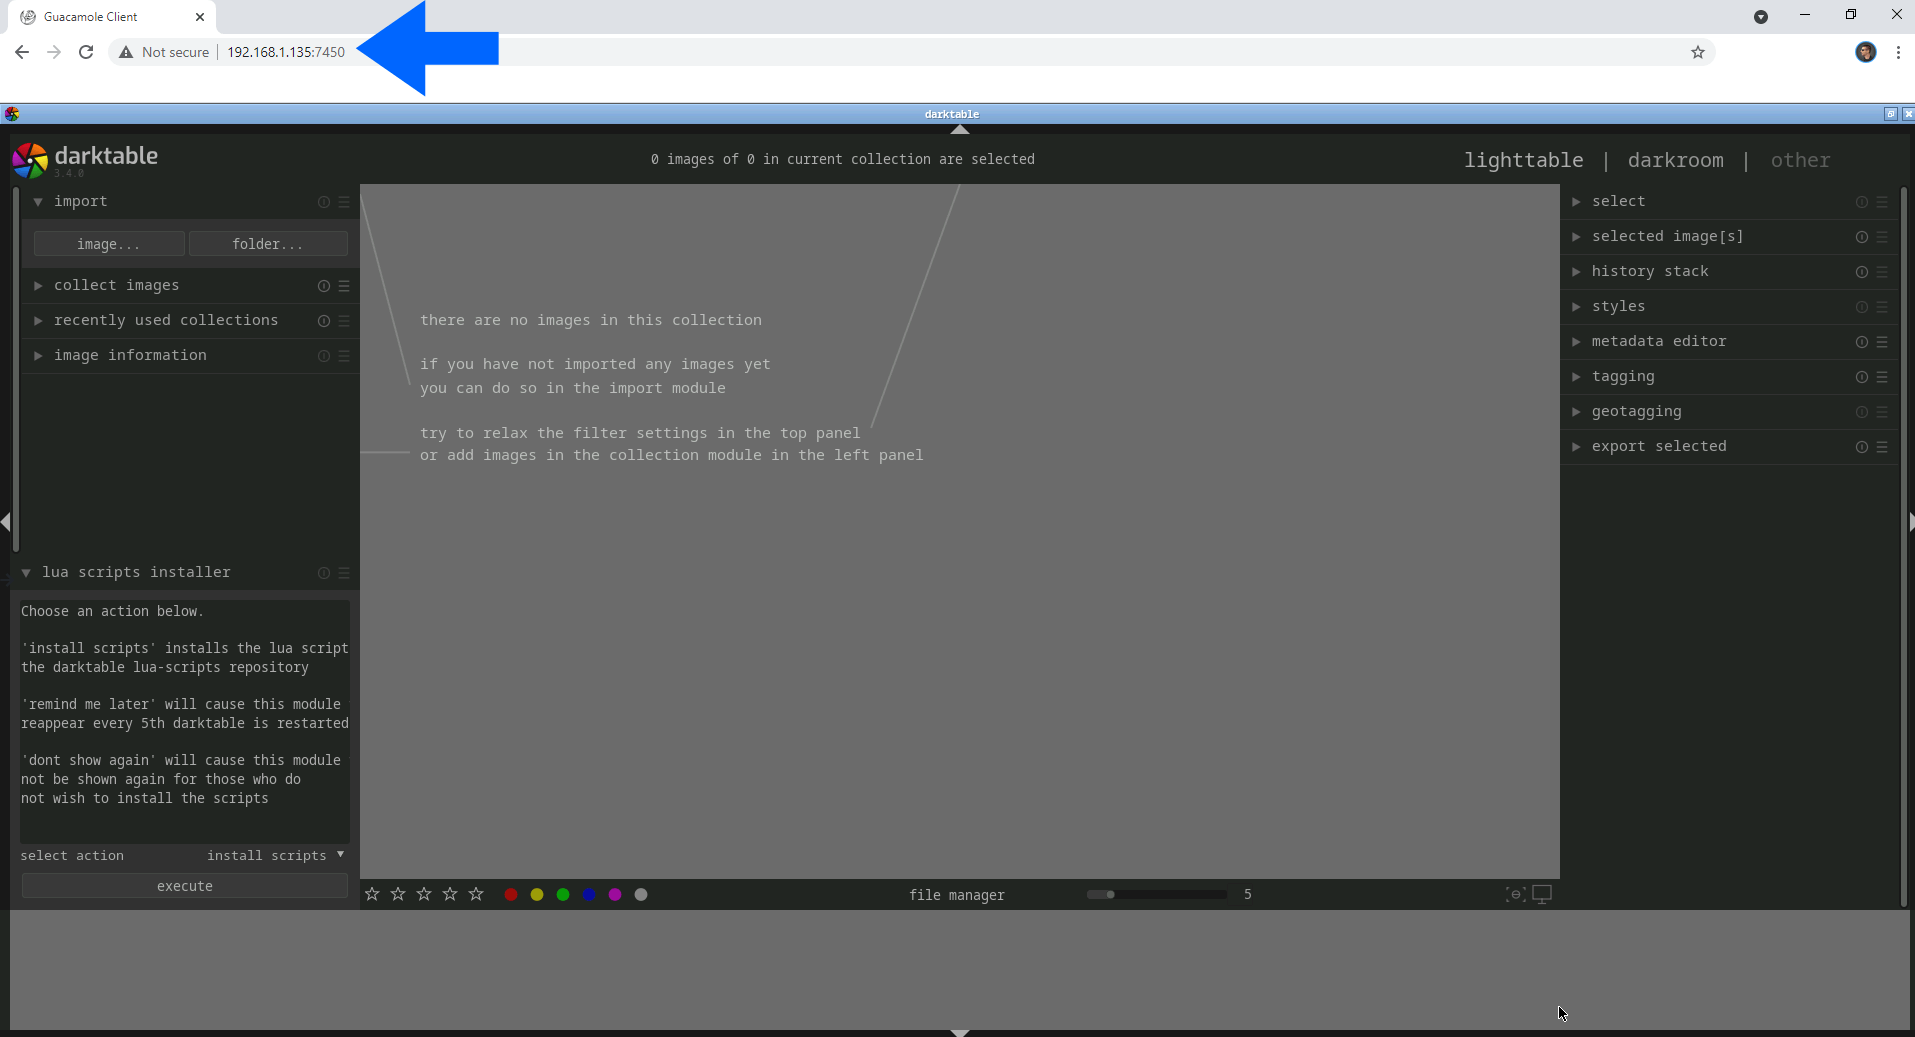
Task: Click the import image... button
Action: (109, 244)
